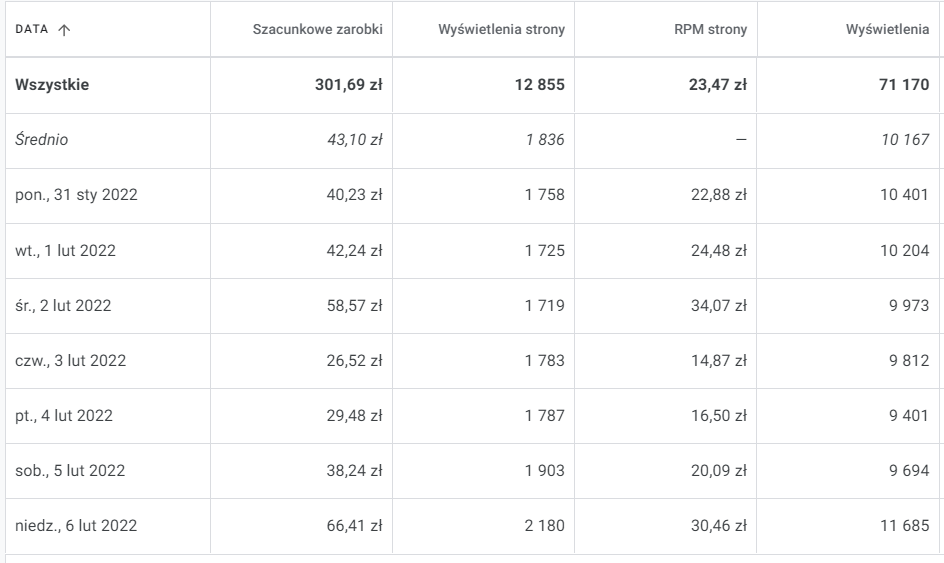Click the last column header Wyświetlenia
Viewport: 944px width, 563px height.
887,29
